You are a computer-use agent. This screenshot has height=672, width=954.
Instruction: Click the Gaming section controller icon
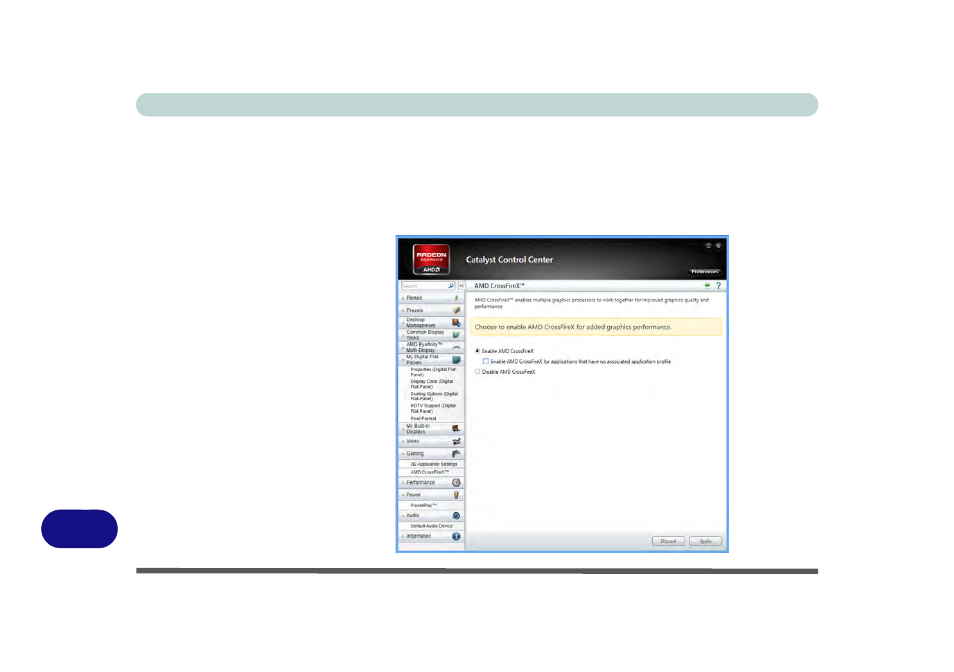456,454
